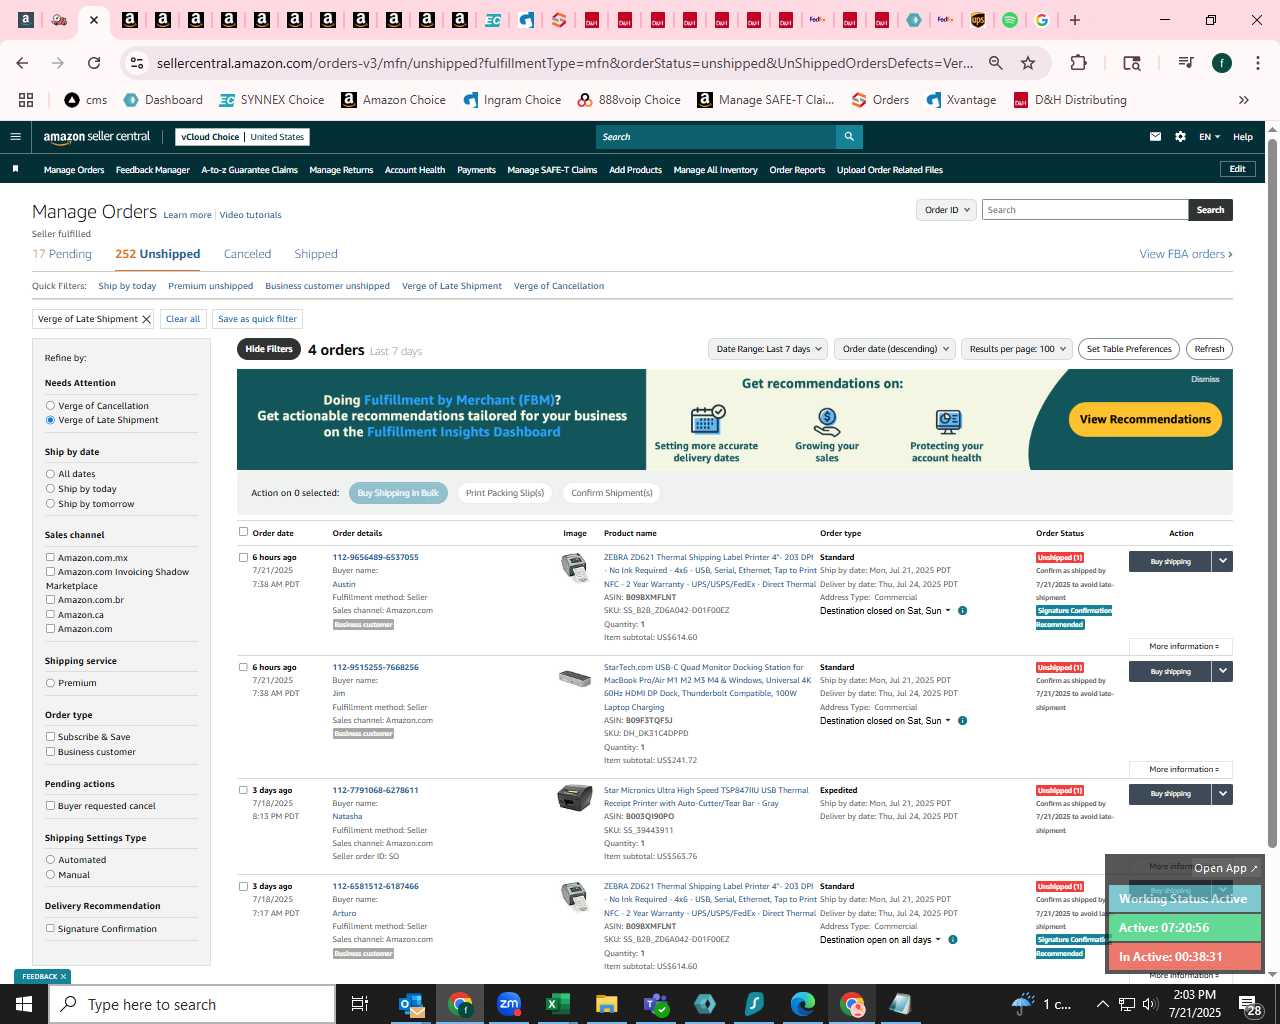Expand More information for order 112-9656489-6537055

(1182, 647)
